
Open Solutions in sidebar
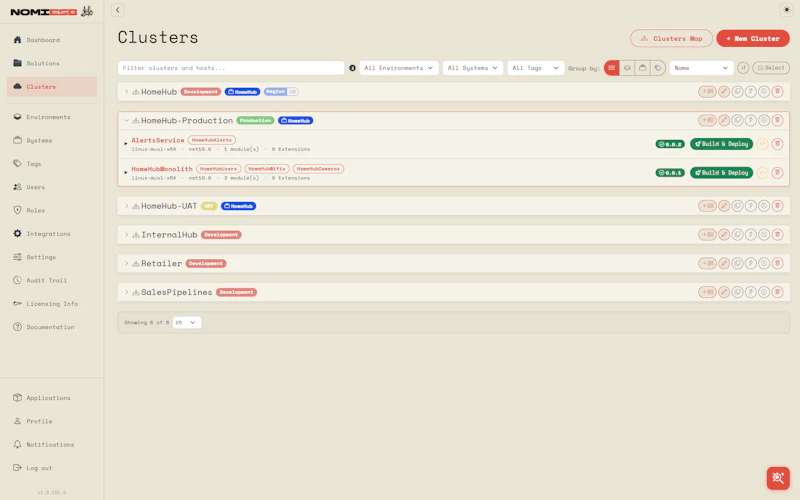(x=52, y=63)
